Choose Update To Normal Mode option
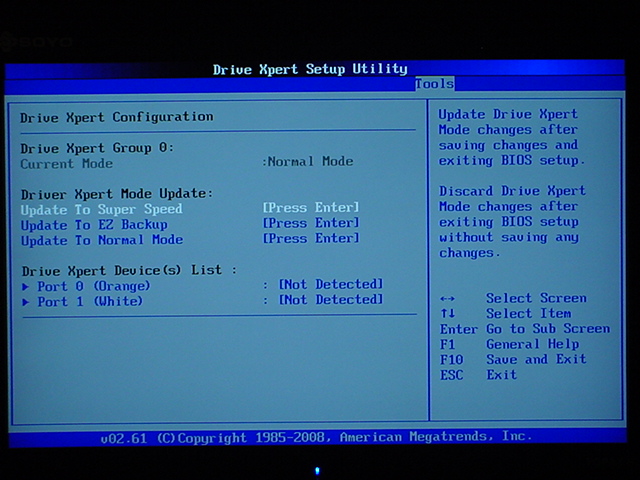 click(102, 240)
